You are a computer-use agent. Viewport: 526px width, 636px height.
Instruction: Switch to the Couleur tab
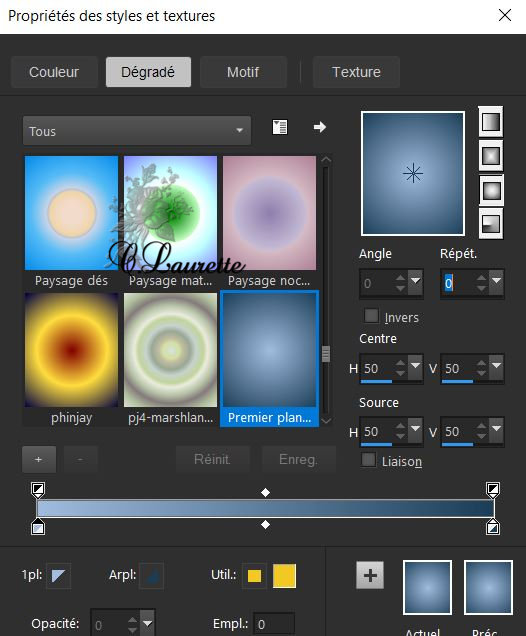point(54,72)
